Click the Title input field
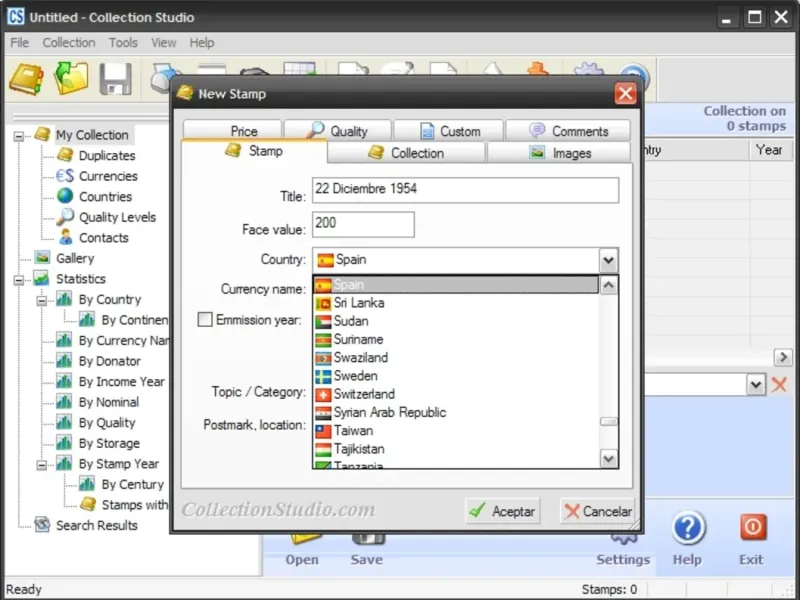The width and height of the screenshot is (800, 600). tap(465, 190)
